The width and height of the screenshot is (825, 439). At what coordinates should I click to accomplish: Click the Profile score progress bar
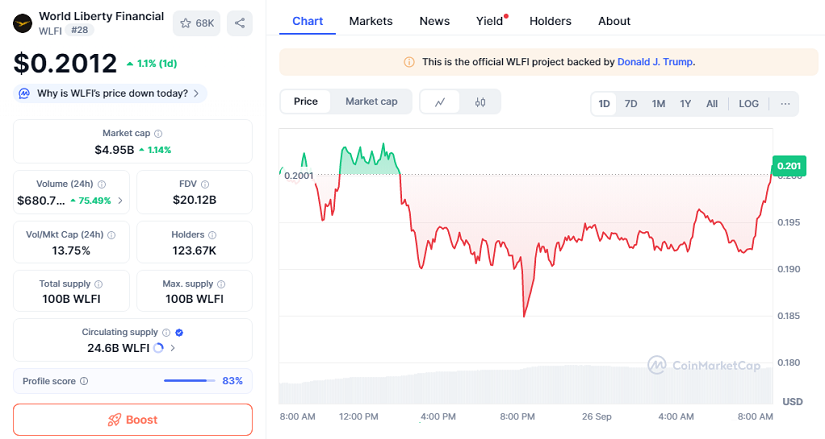point(189,381)
